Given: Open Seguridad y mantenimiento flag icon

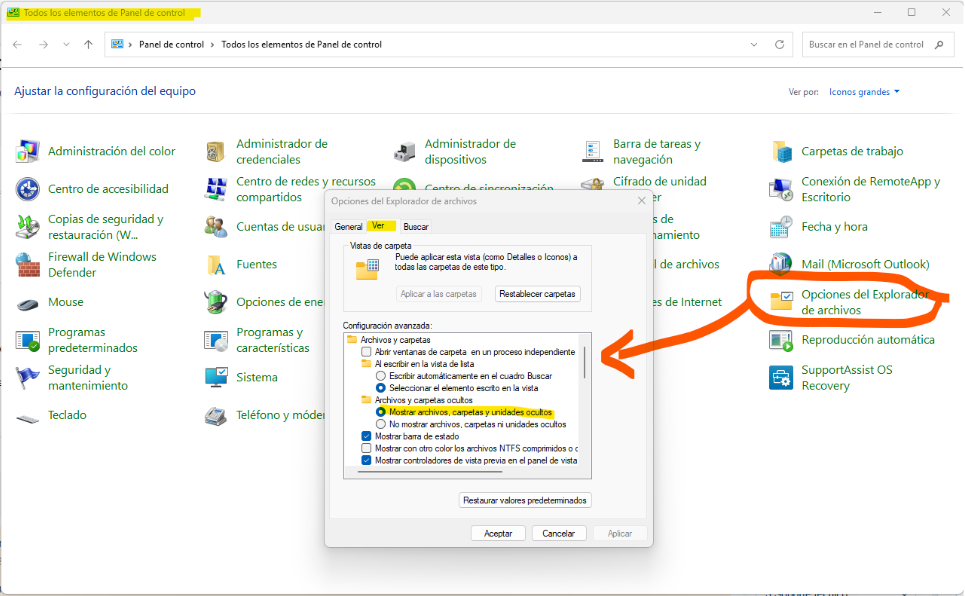Looking at the screenshot, I should (28, 377).
